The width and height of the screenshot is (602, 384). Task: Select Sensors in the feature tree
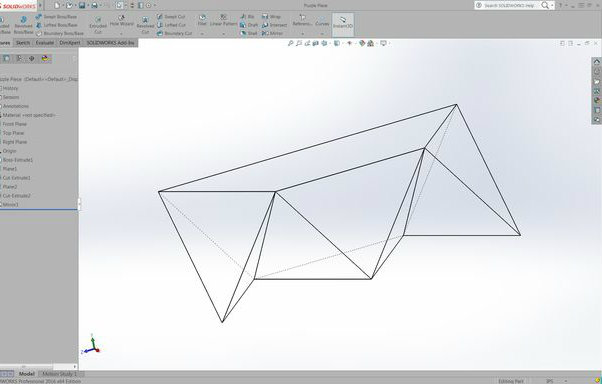pyautogui.click(x=10, y=97)
